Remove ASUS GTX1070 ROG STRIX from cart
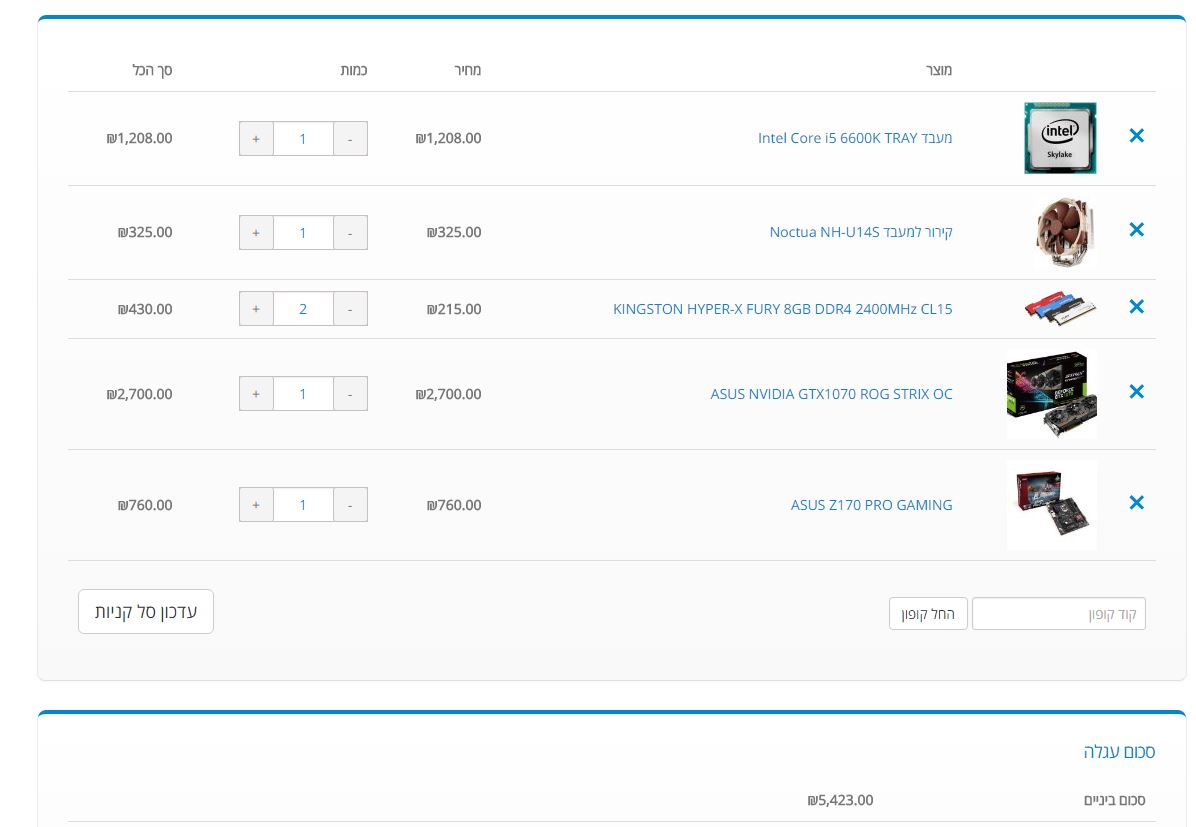 (1136, 391)
